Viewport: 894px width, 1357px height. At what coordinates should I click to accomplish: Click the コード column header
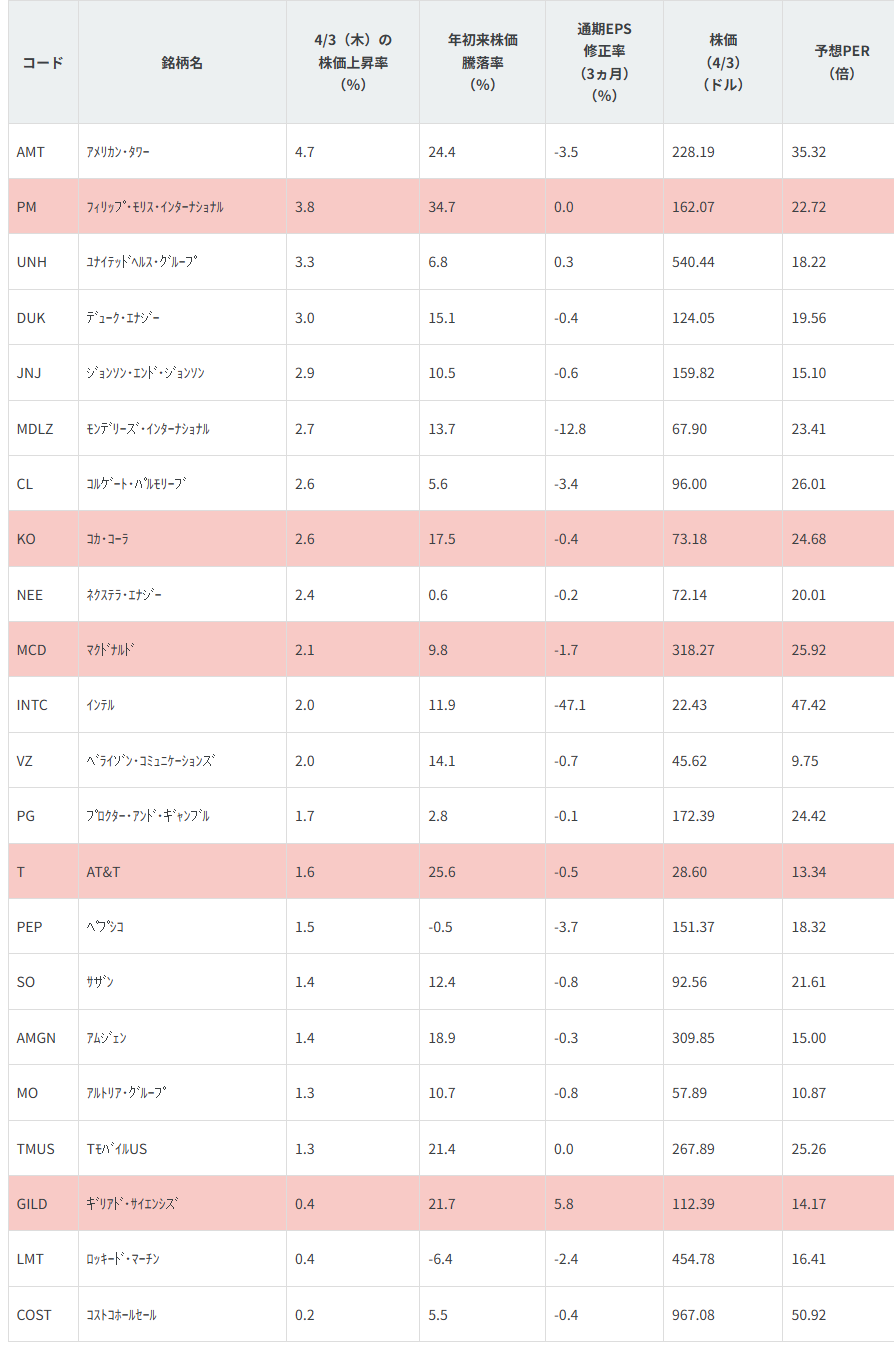42,62
